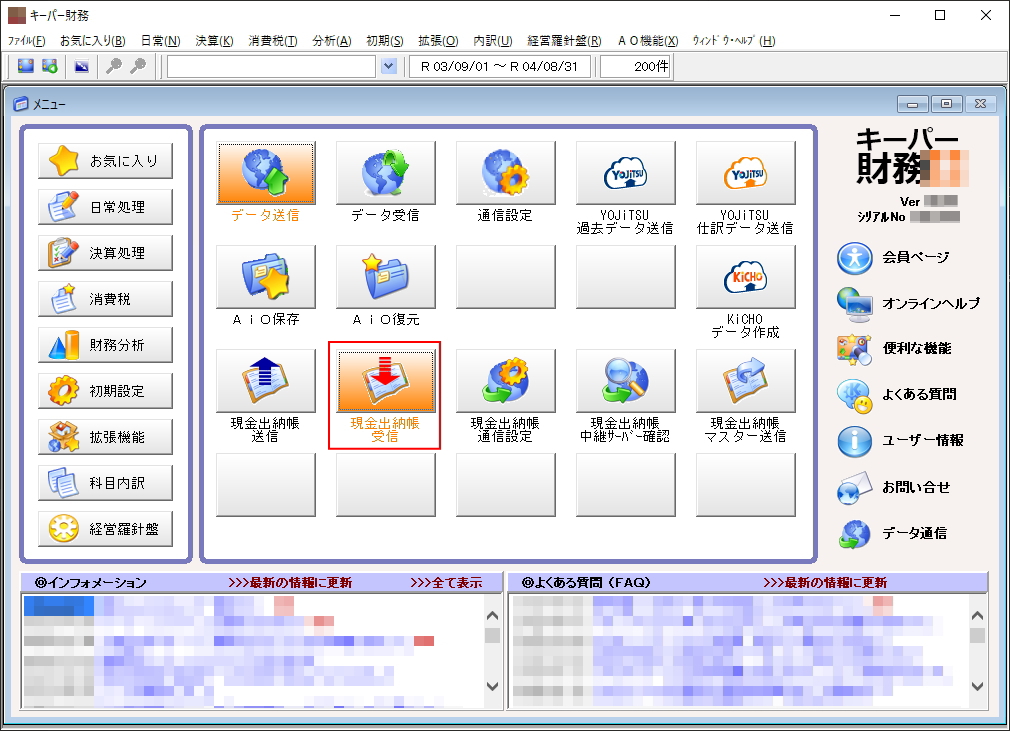Click the dark screen toolbar icon
This screenshot has width=1010, height=731.
(81, 66)
